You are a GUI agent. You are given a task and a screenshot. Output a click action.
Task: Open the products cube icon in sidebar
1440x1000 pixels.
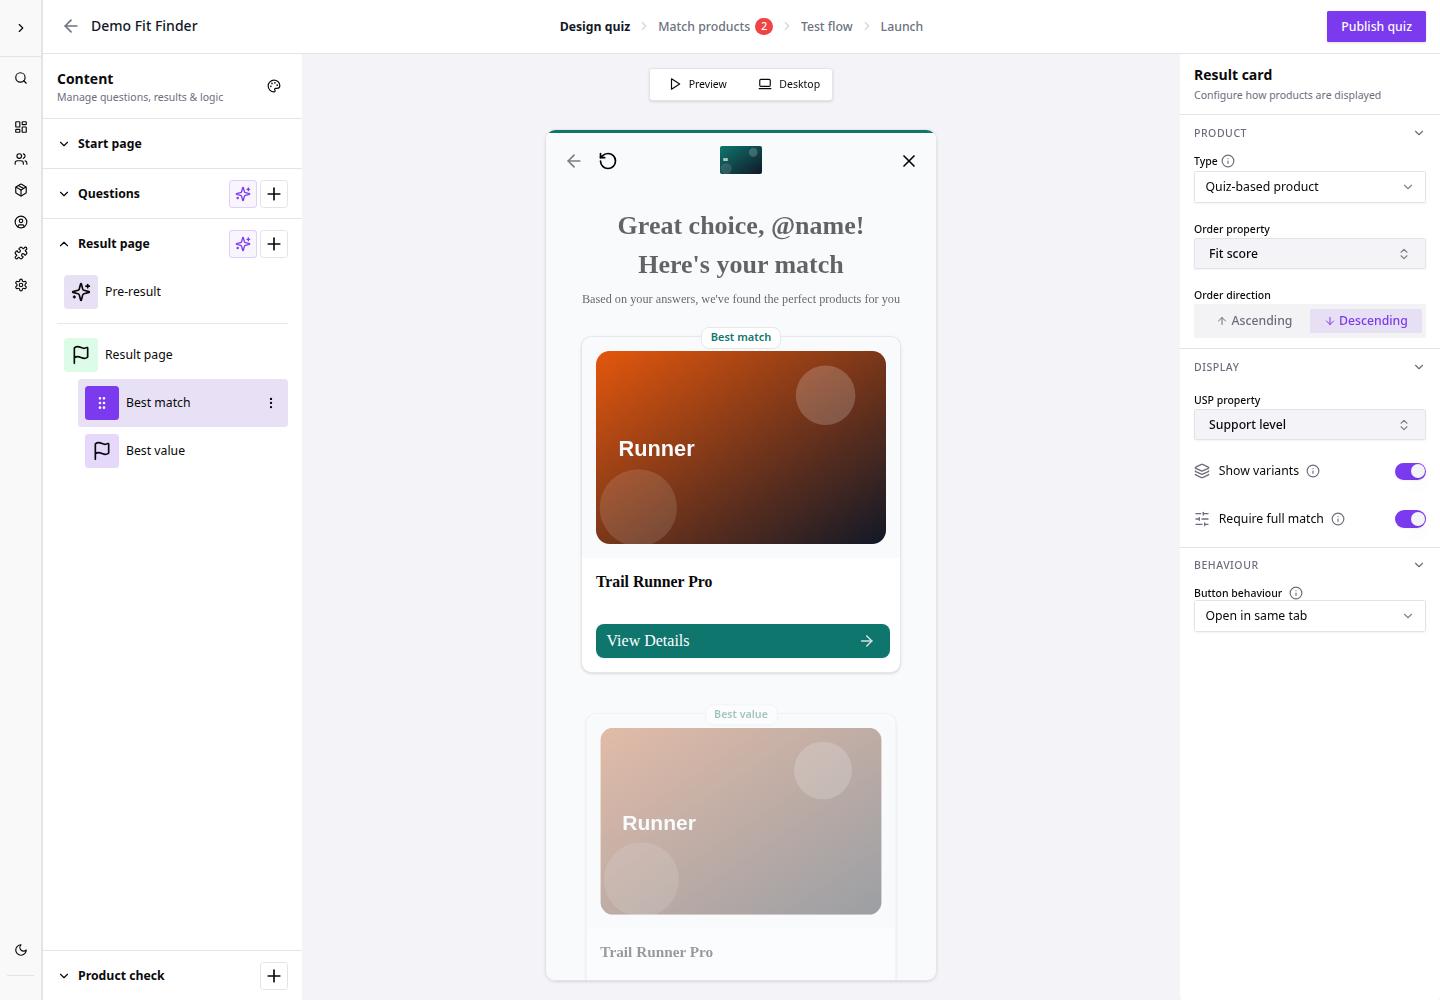(21, 190)
